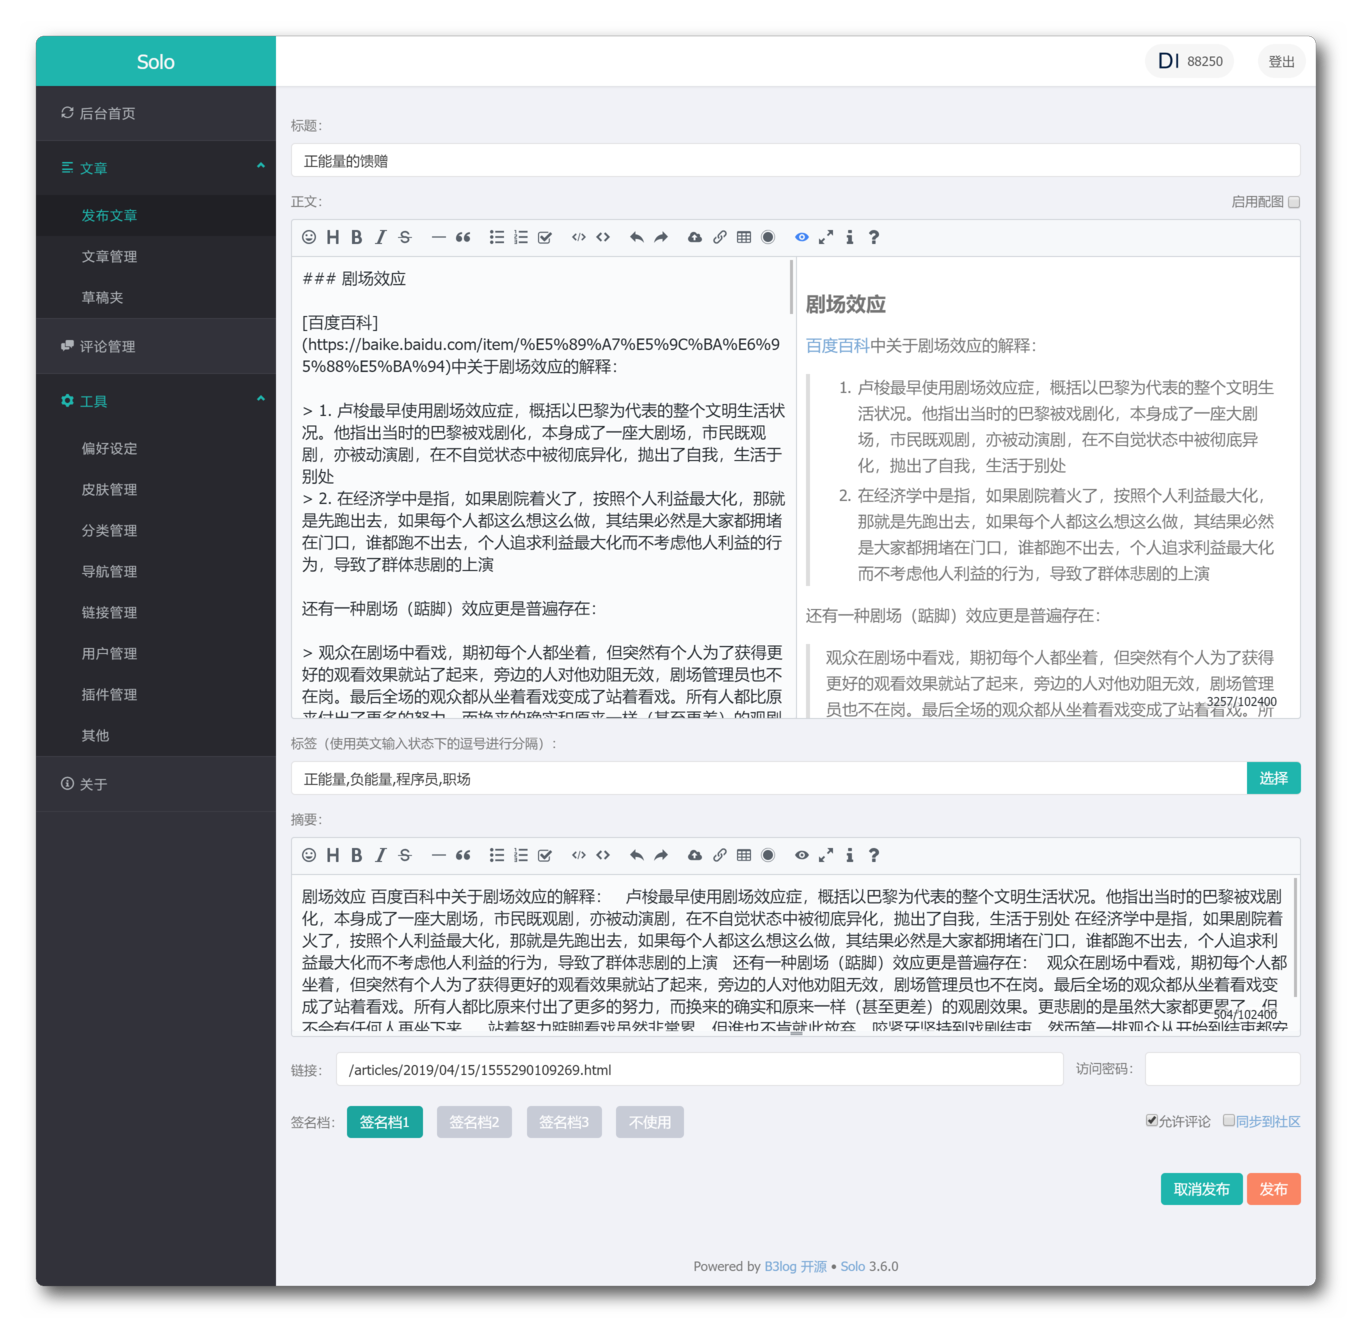Screen dimensions: 1352x1322
Task: Open help in content editor toolbar
Action: tap(874, 237)
